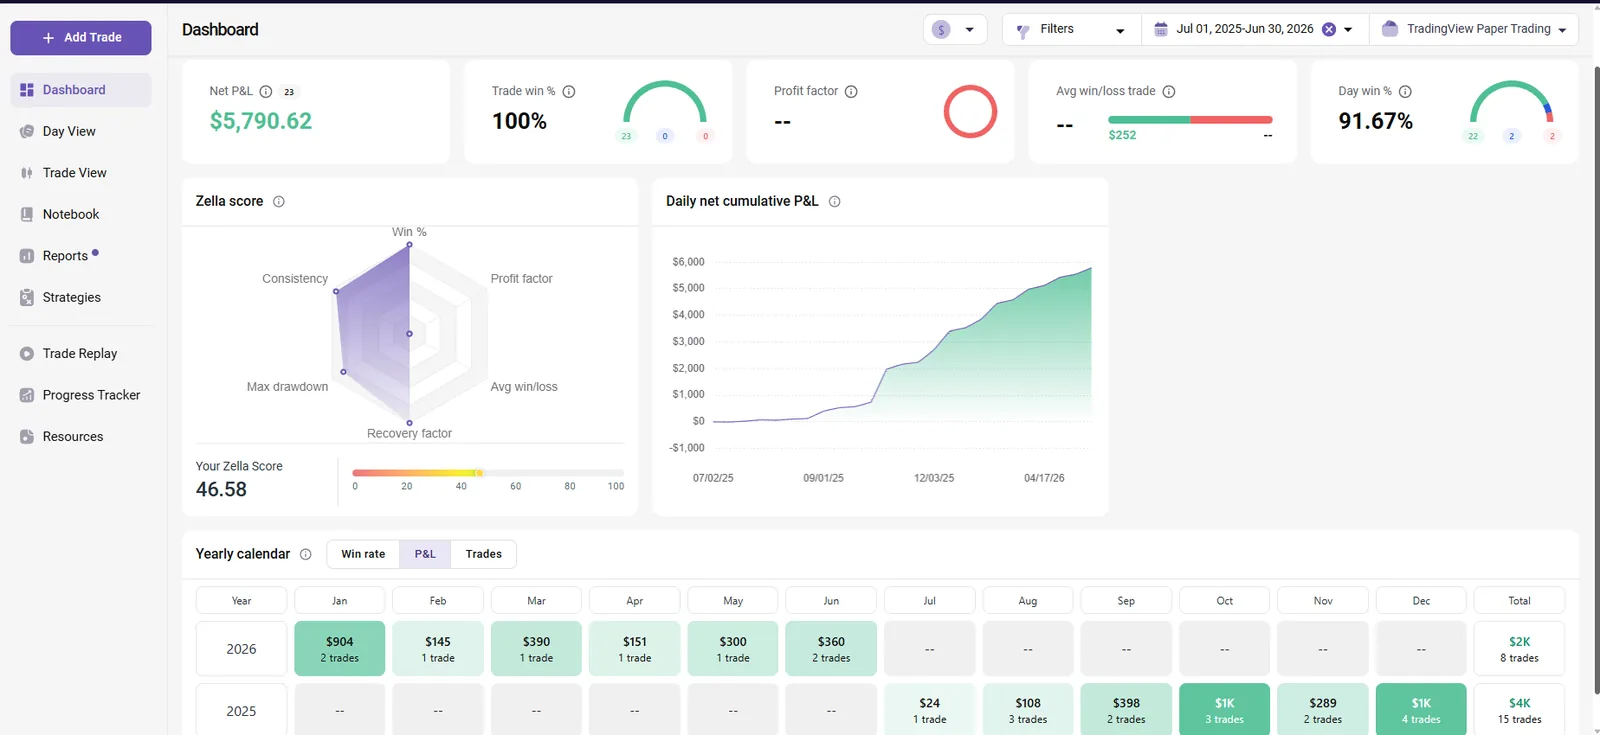
Task: Click the 46.58 Zella Score value
Action: (221, 489)
